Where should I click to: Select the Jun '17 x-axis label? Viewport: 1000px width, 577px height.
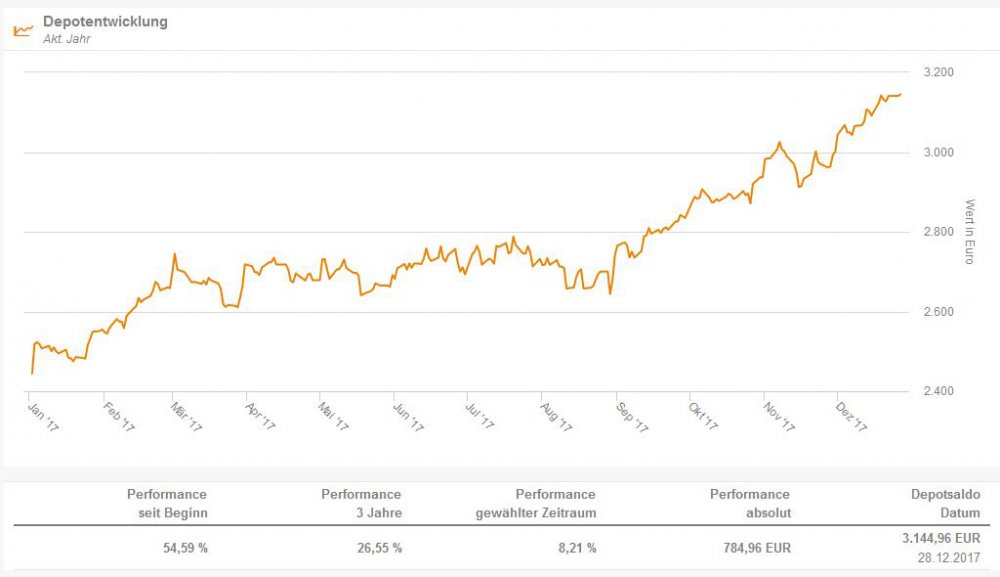pos(410,416)
